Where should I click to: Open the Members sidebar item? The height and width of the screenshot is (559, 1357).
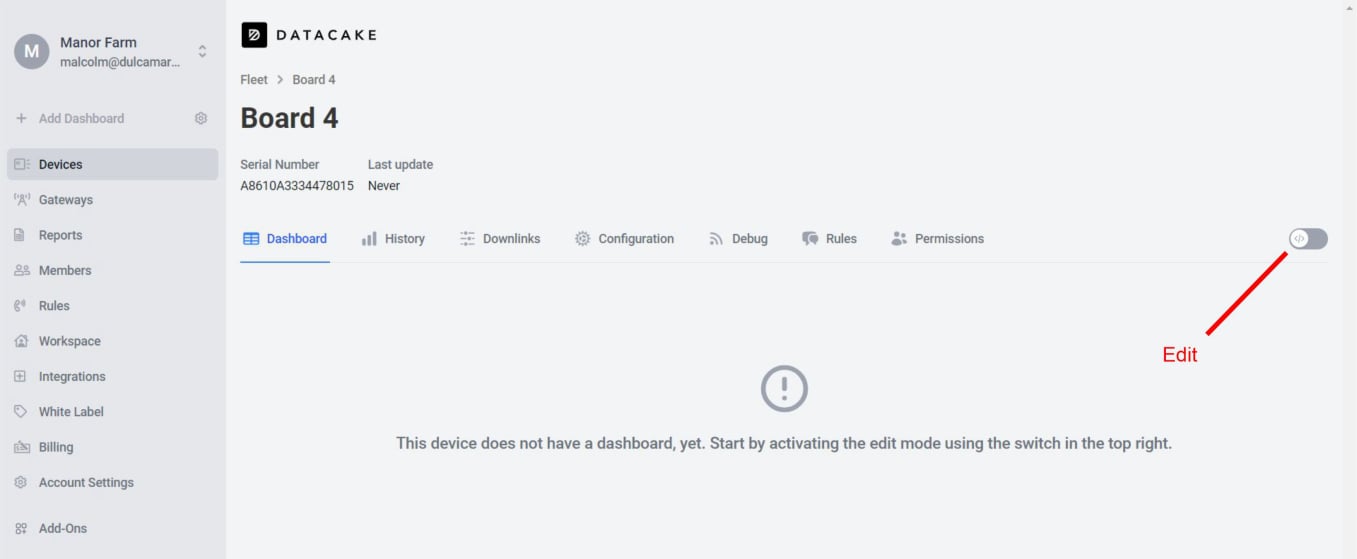64,270
